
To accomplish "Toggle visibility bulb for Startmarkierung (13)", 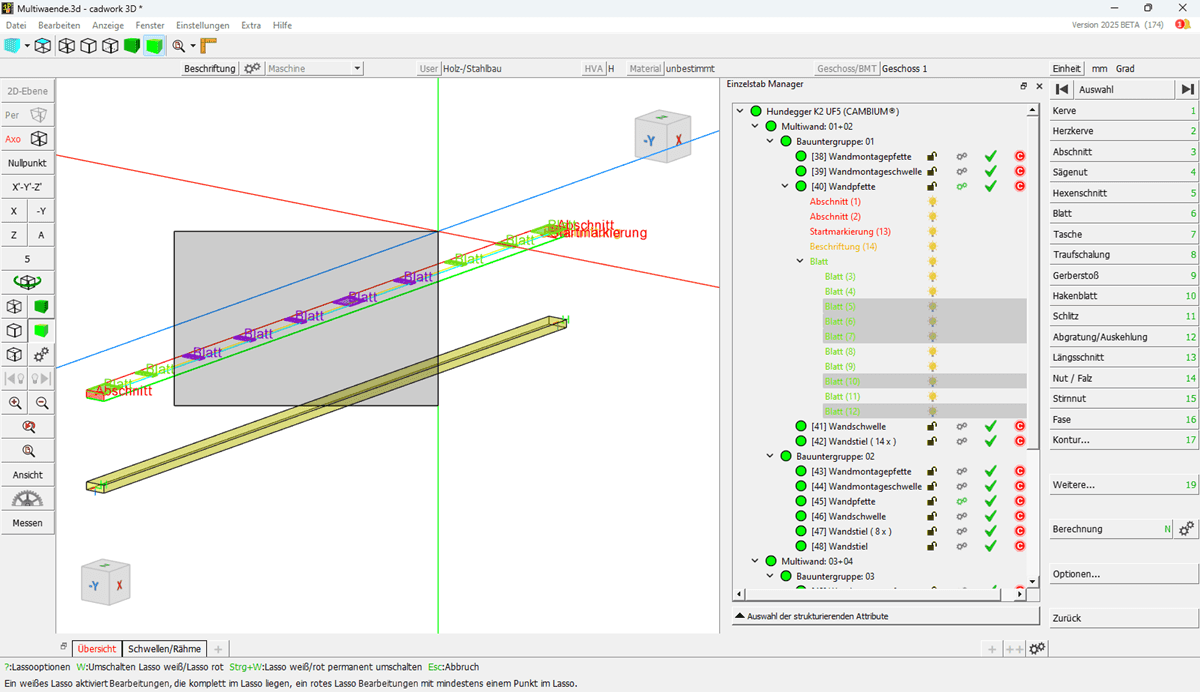I will tap(932, 232).
